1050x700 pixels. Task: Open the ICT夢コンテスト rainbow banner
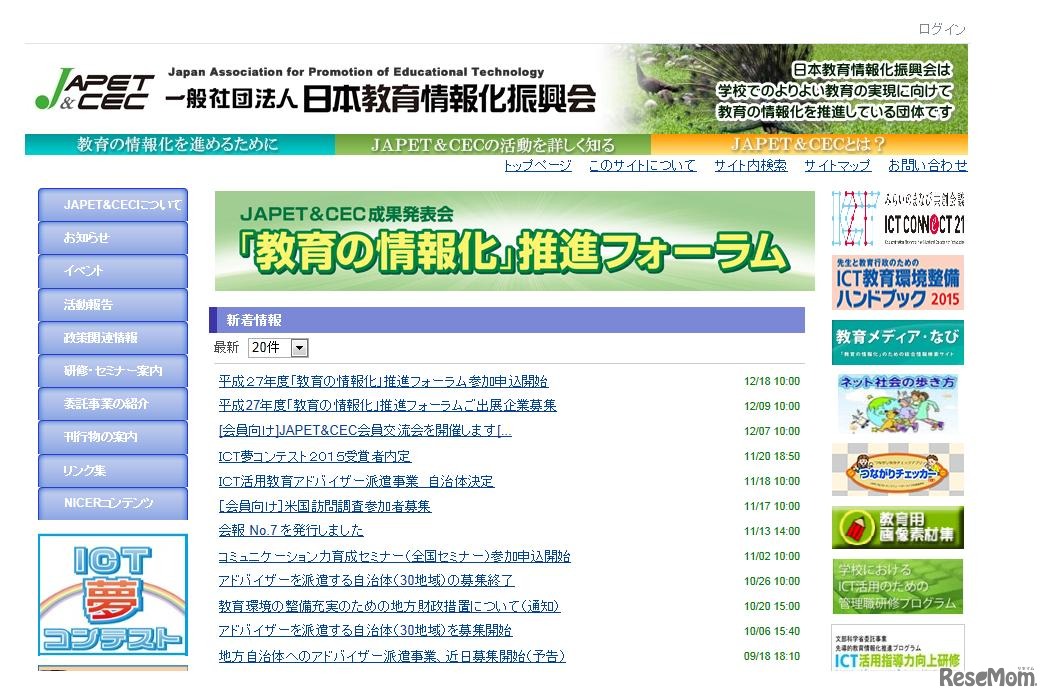coord(112,595)
